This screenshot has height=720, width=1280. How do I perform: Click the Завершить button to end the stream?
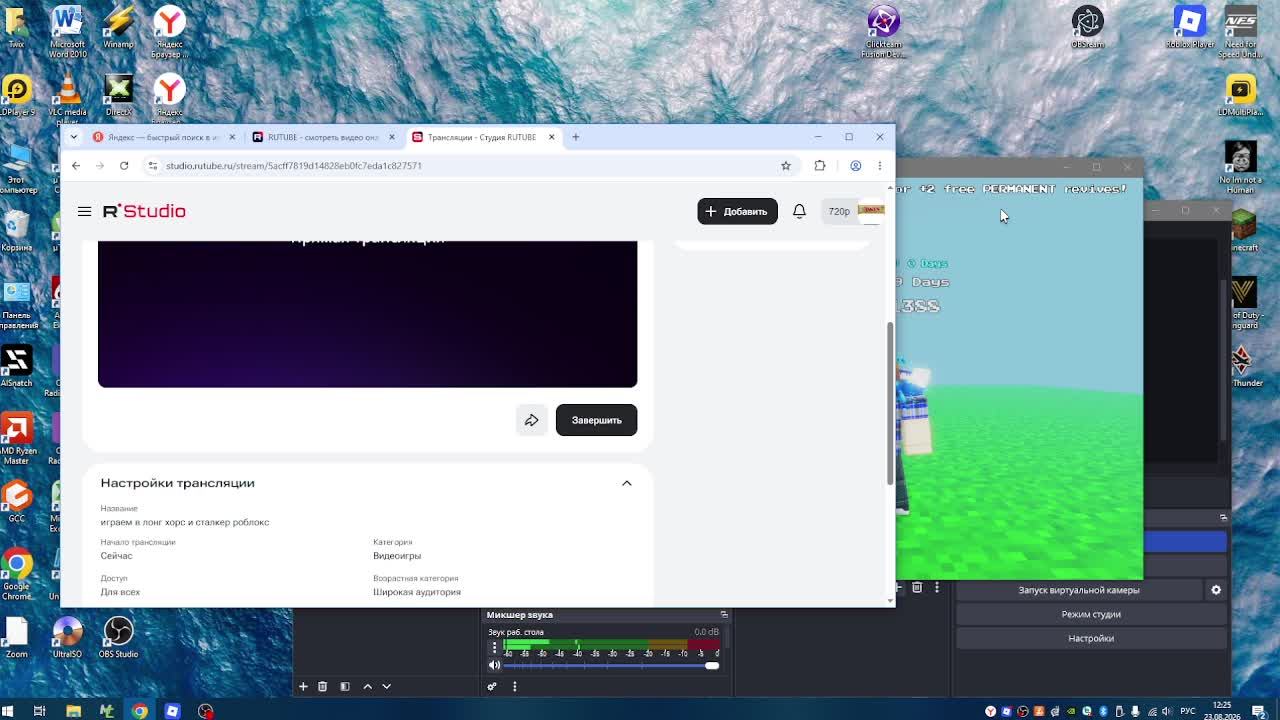tap(596, 420)
